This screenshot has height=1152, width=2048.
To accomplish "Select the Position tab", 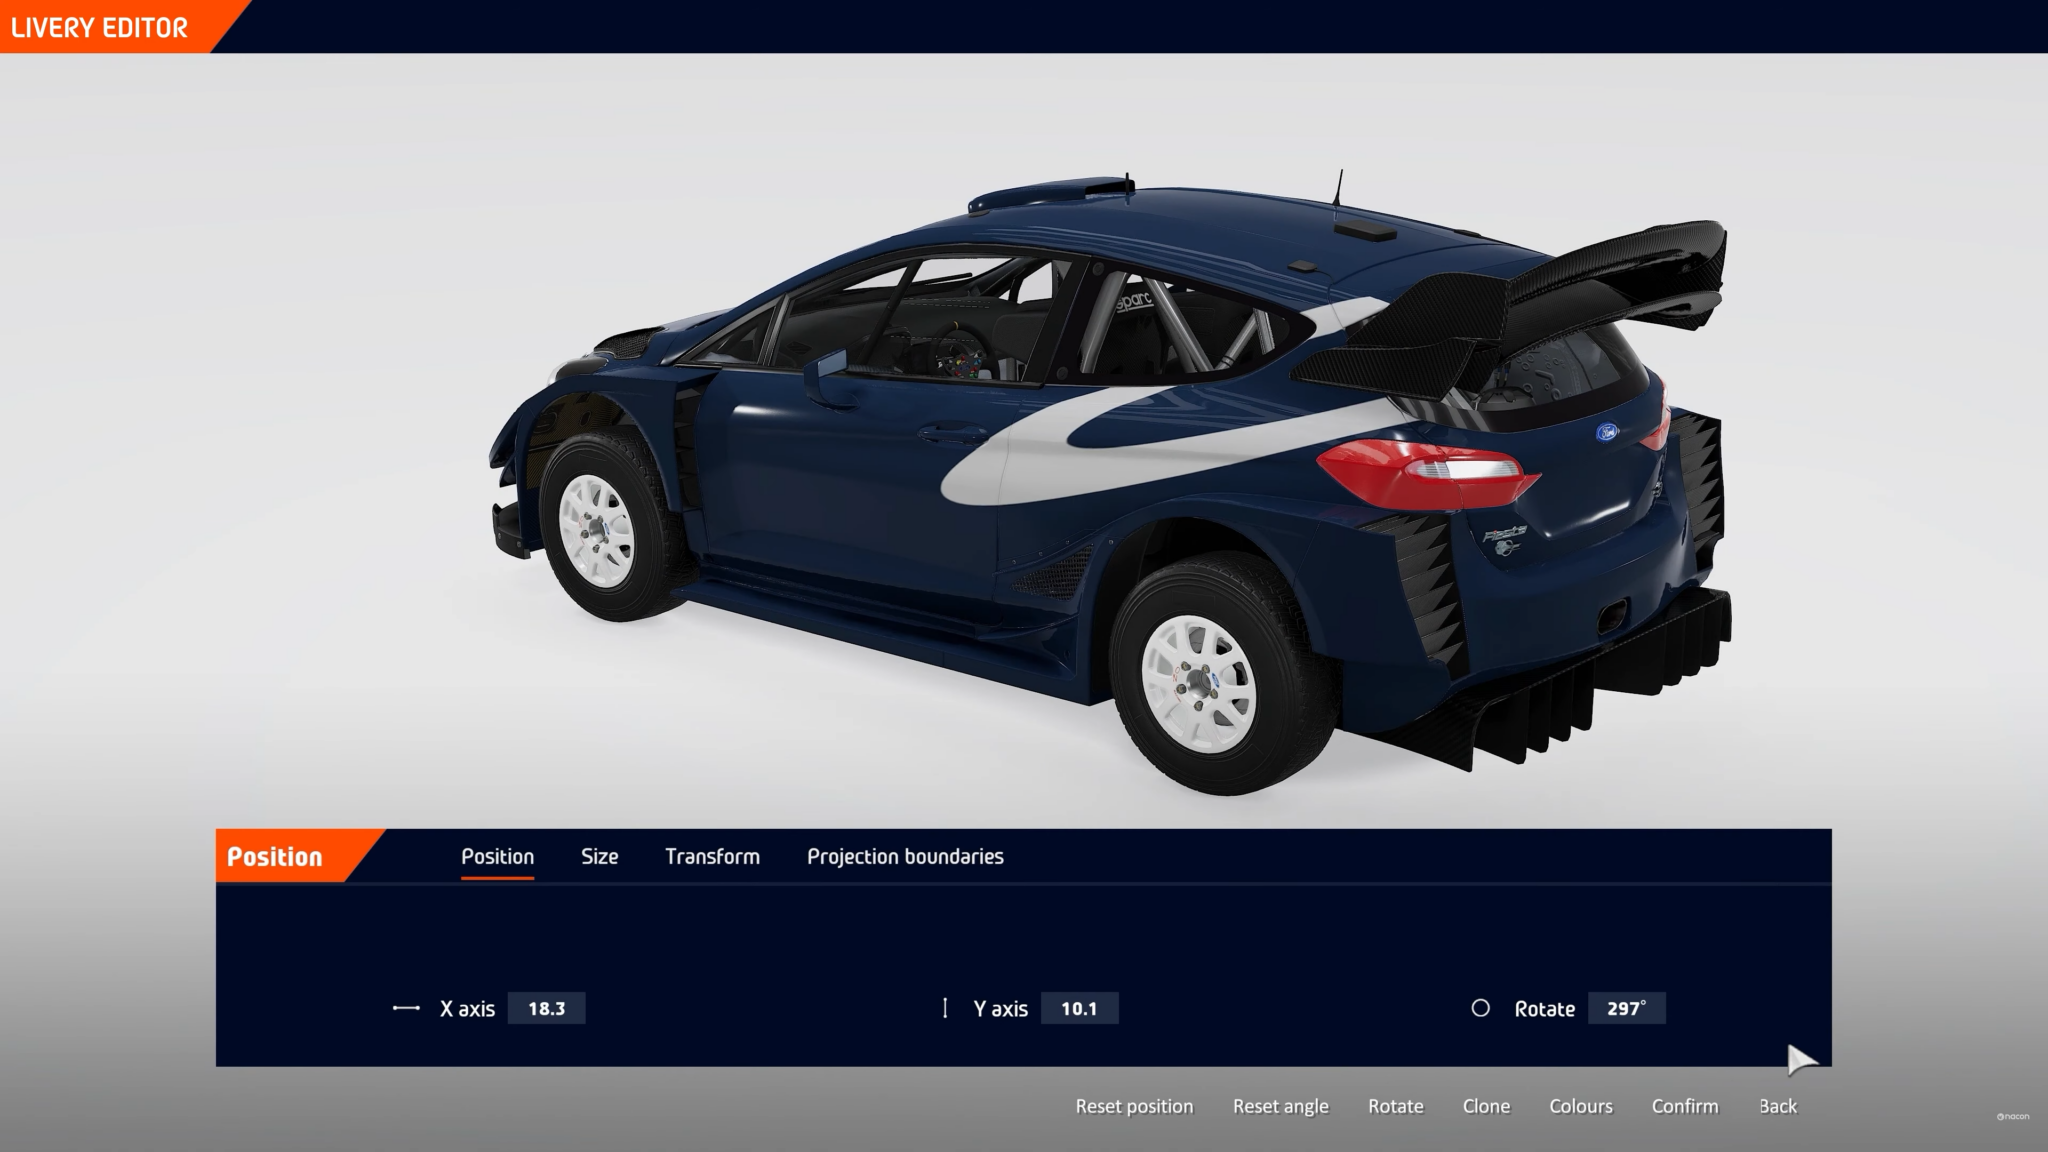I will pyautogui.click(x=497, y=856).
